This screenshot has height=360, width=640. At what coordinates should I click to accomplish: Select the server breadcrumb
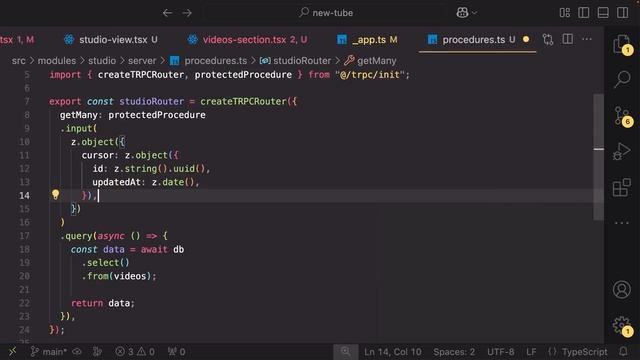click(x=142, y=61)
